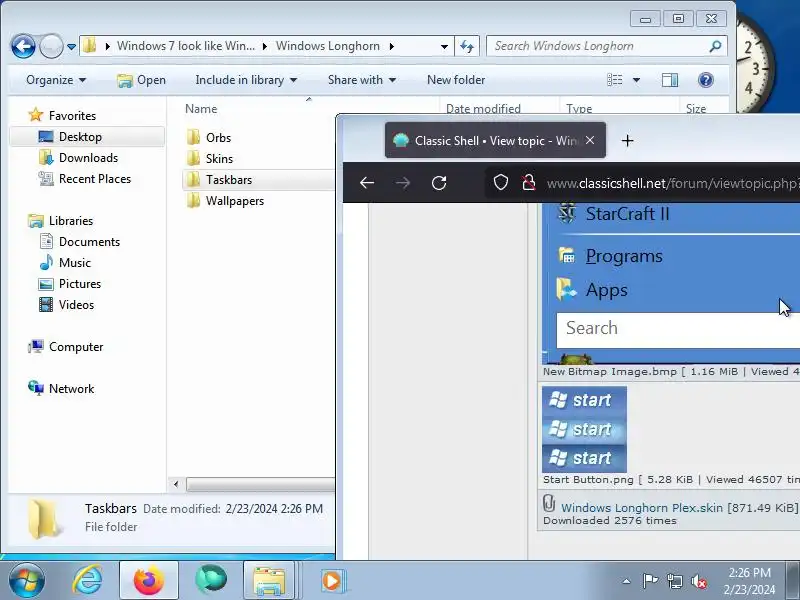
Task: Click the search magnifier icon in Explorer
Action: [715, 46]
